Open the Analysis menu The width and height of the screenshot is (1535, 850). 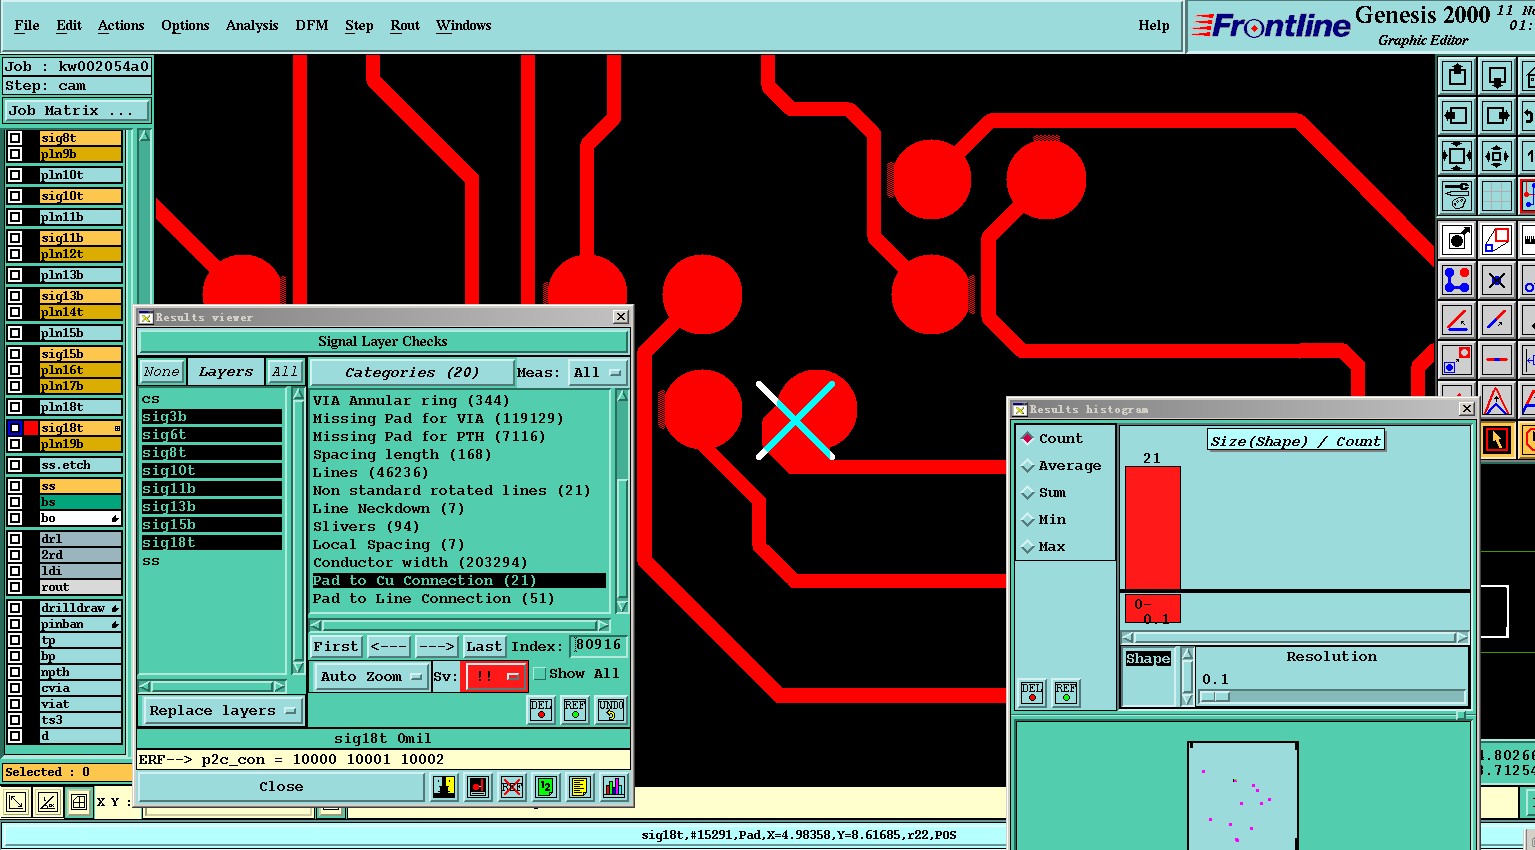point(252,25)
